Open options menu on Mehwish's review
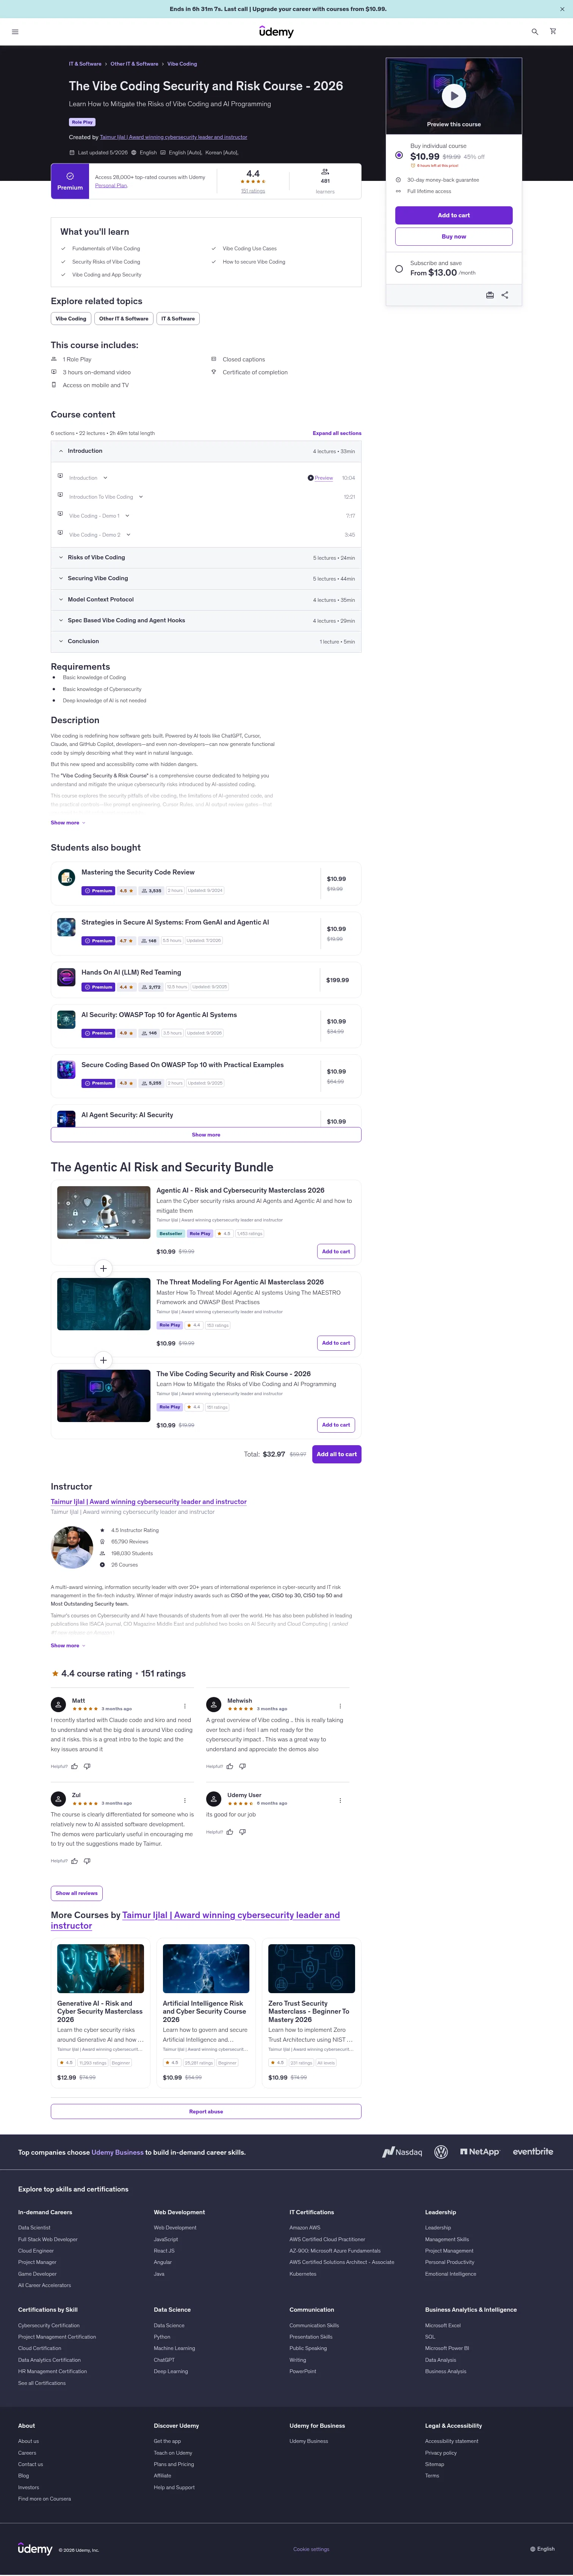The height and width of the screenshot is (2576, 573). click(x=340, y=1707)
